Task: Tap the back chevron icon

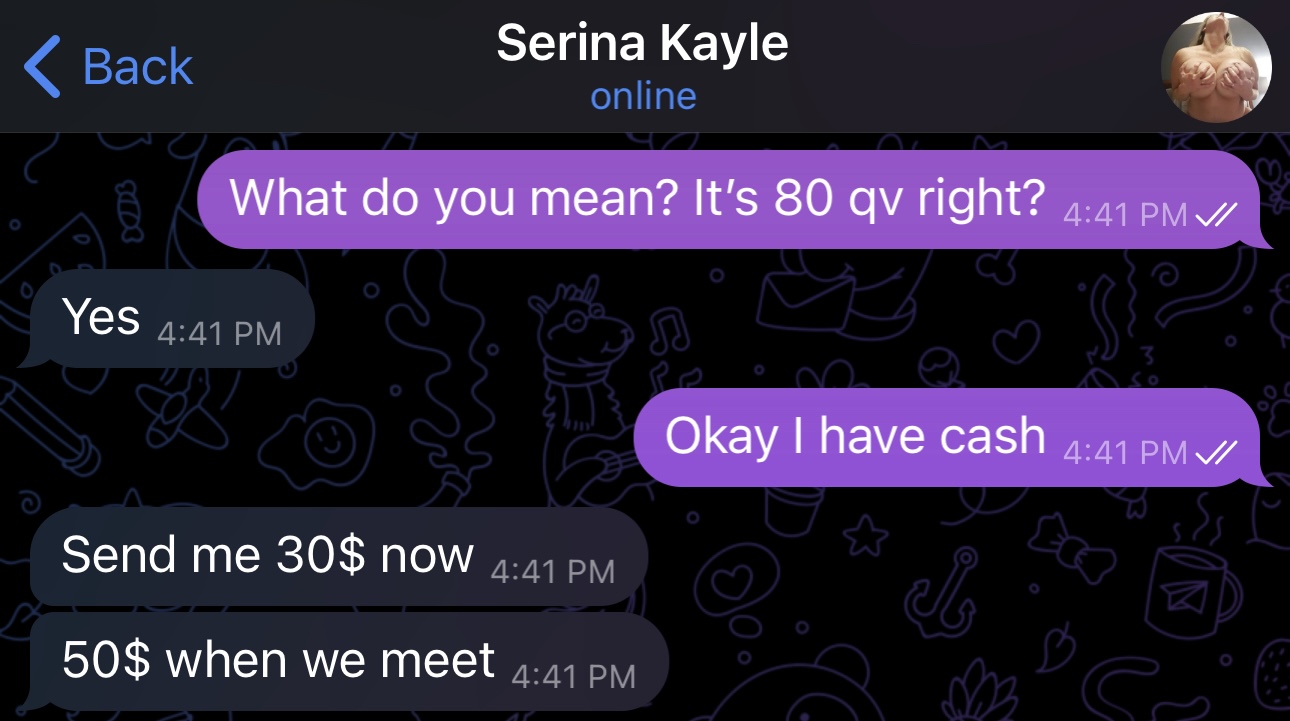Action: coord(41,67)
